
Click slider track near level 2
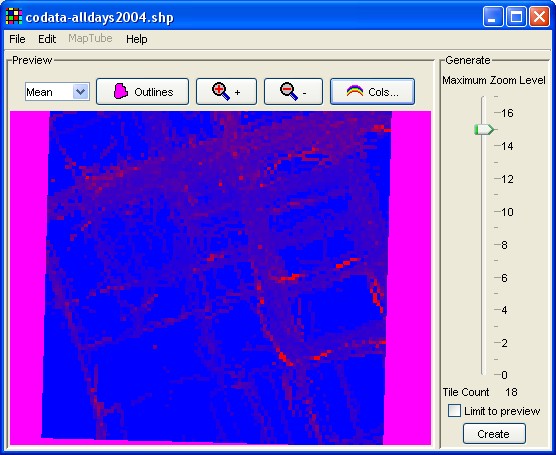[483, 343]
